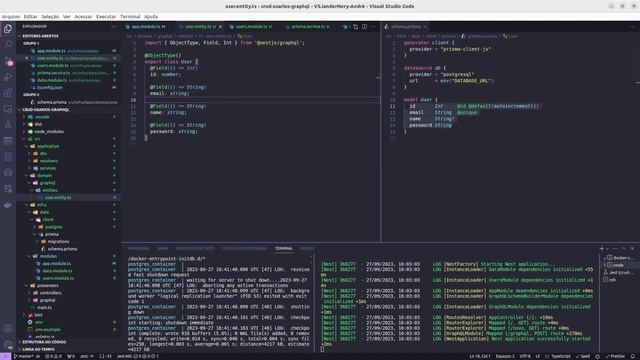Open the Arquivo menu
Image resolution: width=640 pixels, height=360 pixels.
point(11,17)
